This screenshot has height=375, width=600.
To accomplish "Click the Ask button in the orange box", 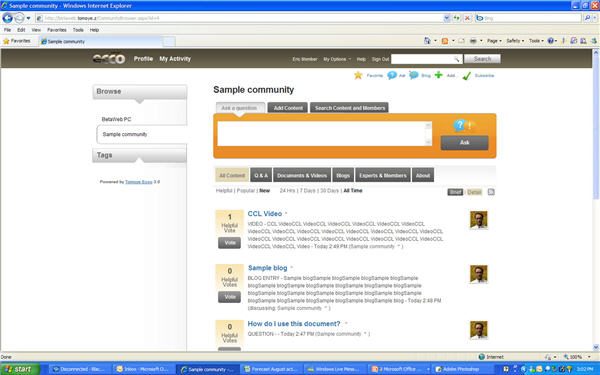I will click(x=464, y=142).
